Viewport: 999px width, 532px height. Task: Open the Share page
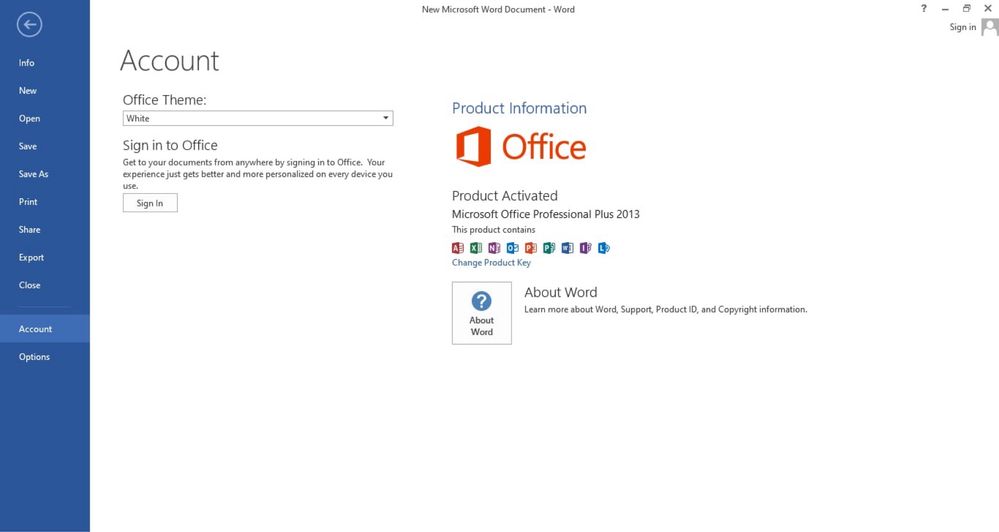pyautogui.click(x=45, y=229)
